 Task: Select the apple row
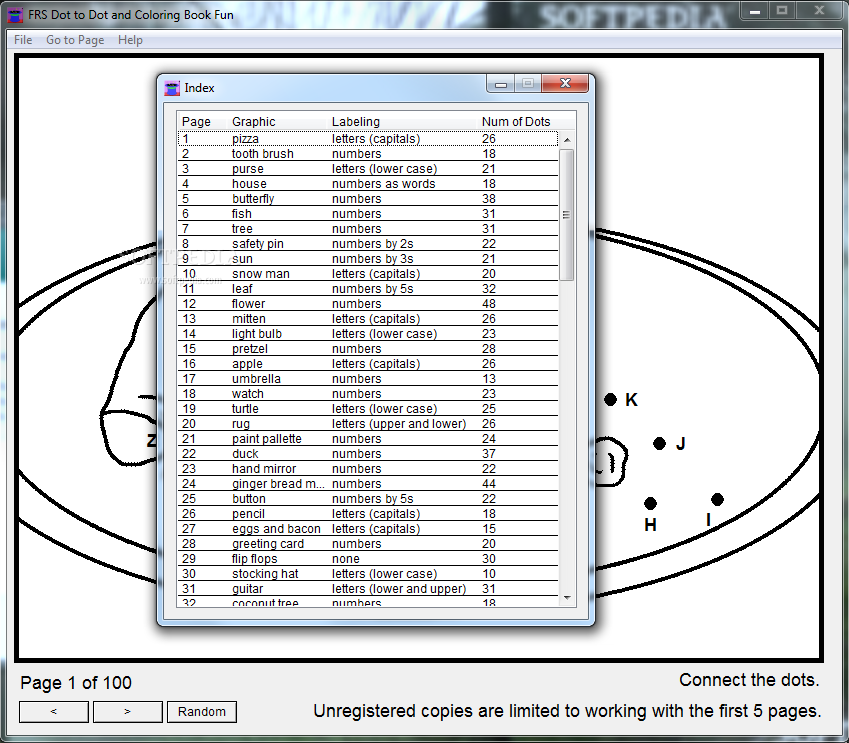click(368, 364)
